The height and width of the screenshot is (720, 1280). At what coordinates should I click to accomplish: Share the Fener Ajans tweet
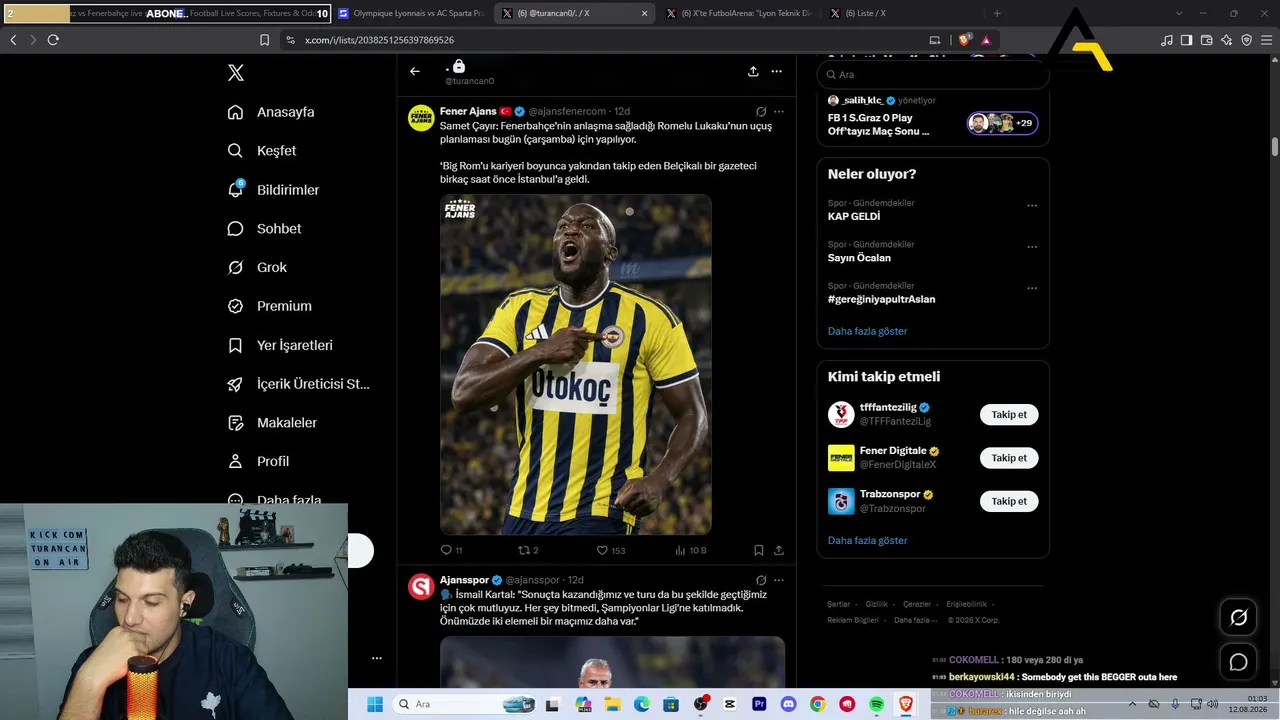(x=779, y=550)
